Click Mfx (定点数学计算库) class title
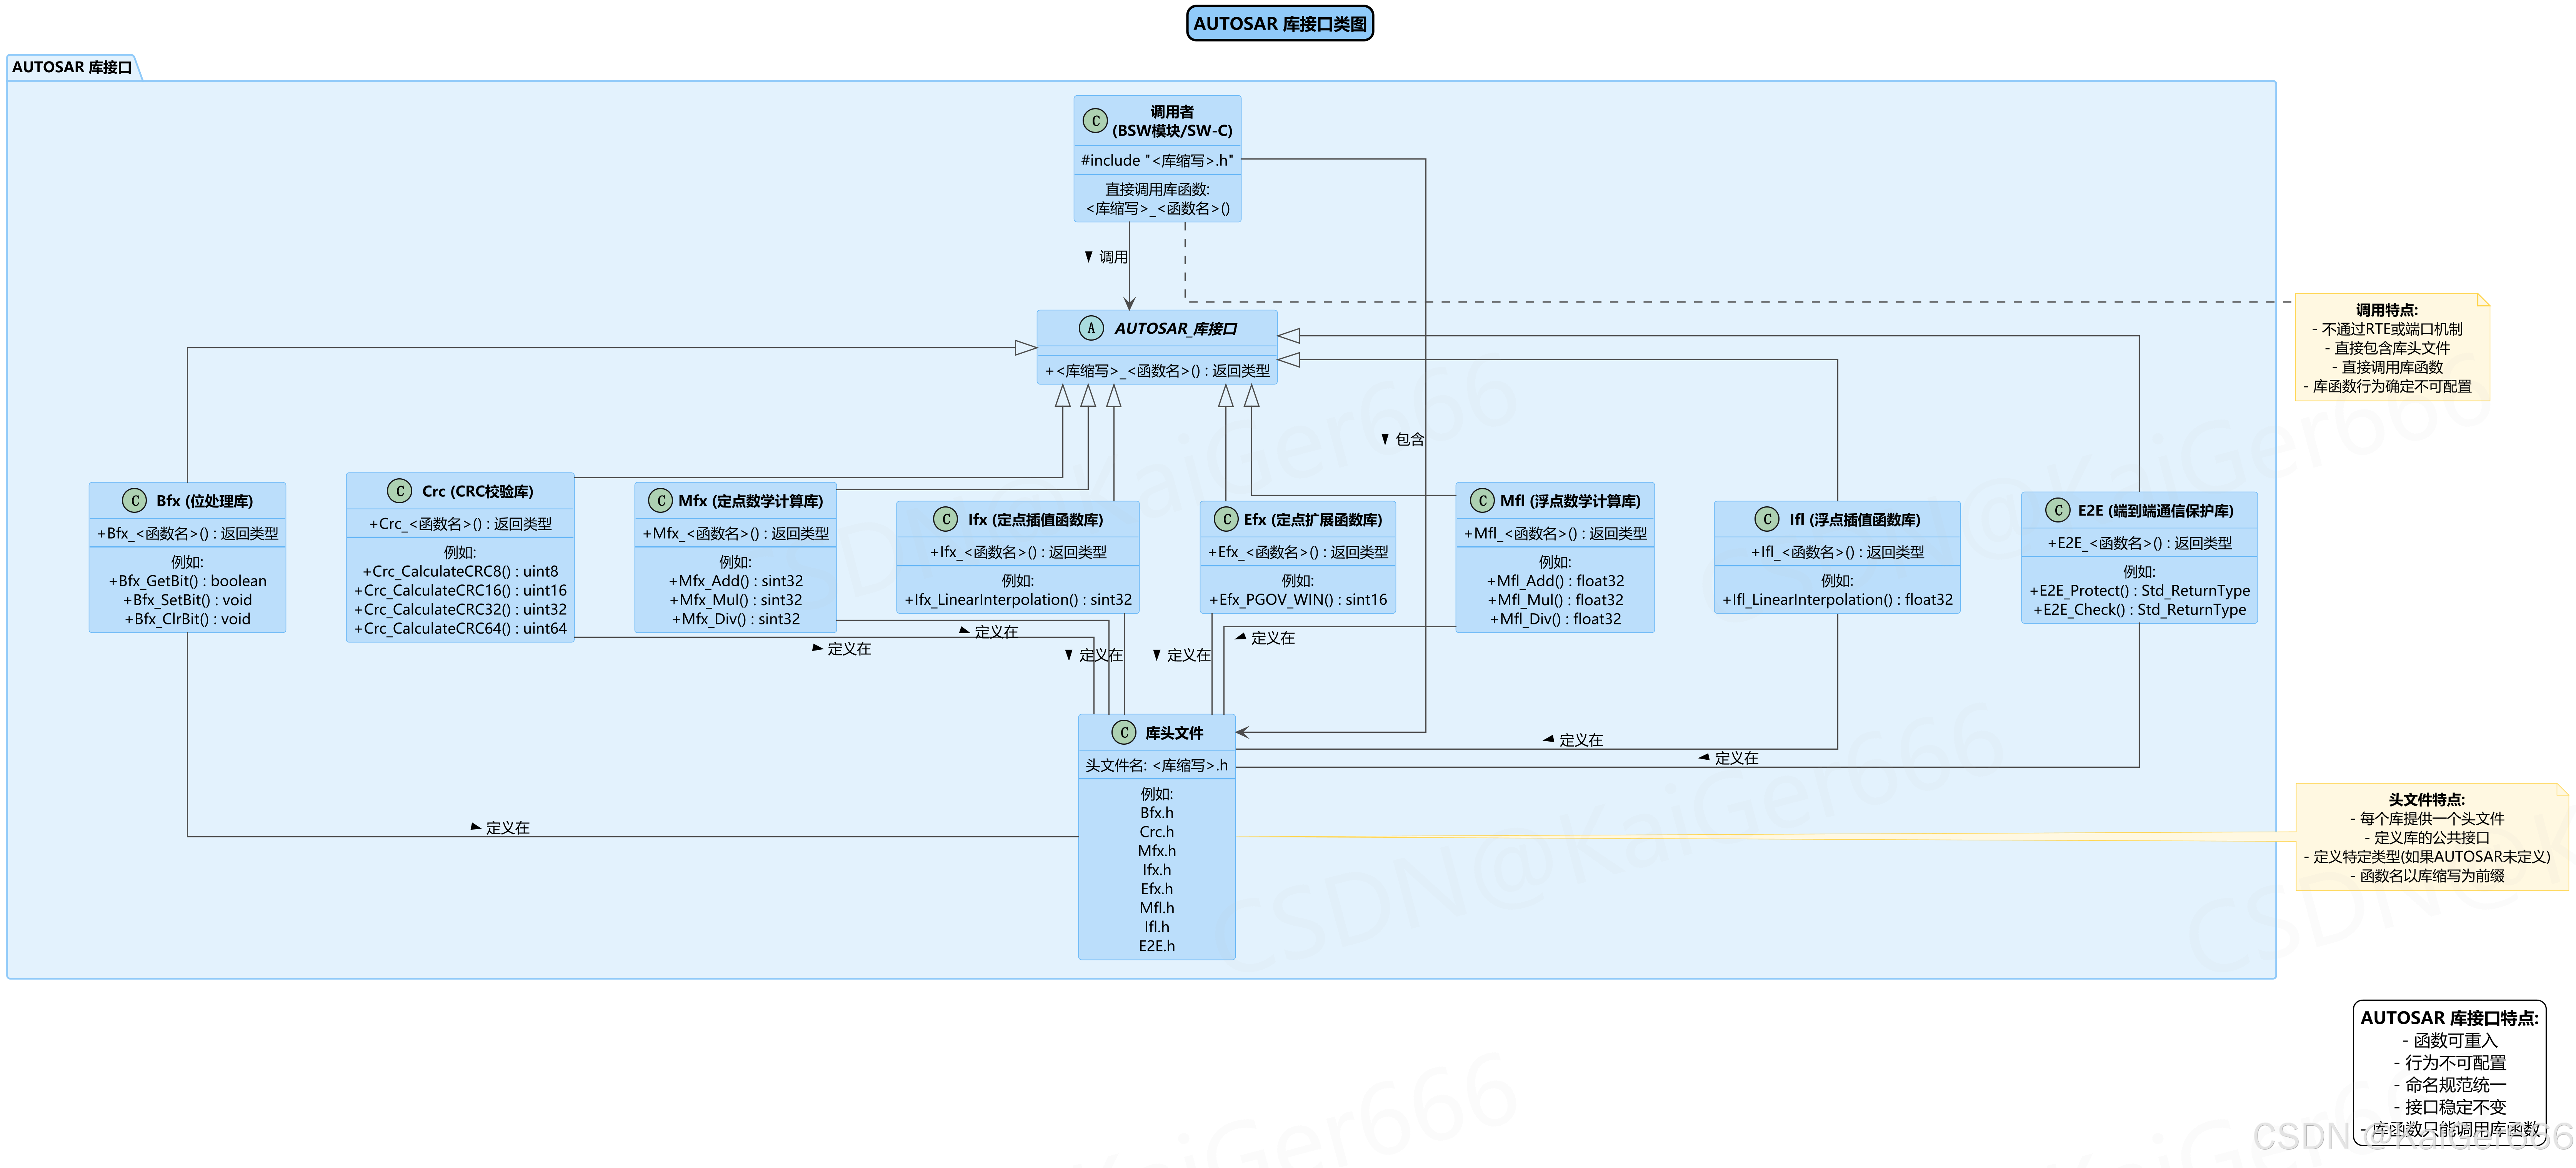 751,501
